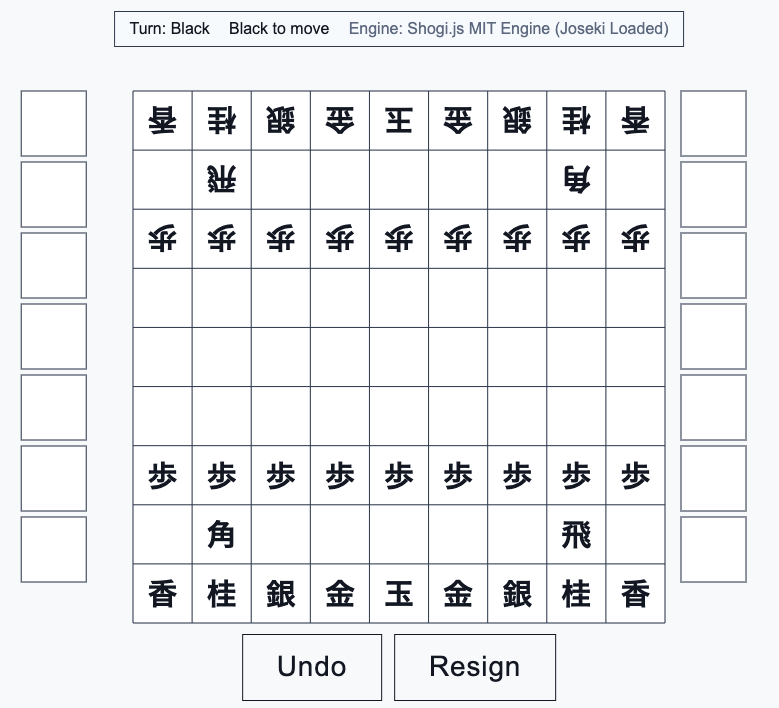
Task: Select Black's gold general left of king
Action: pyautogui.click(x=340, y=594)
